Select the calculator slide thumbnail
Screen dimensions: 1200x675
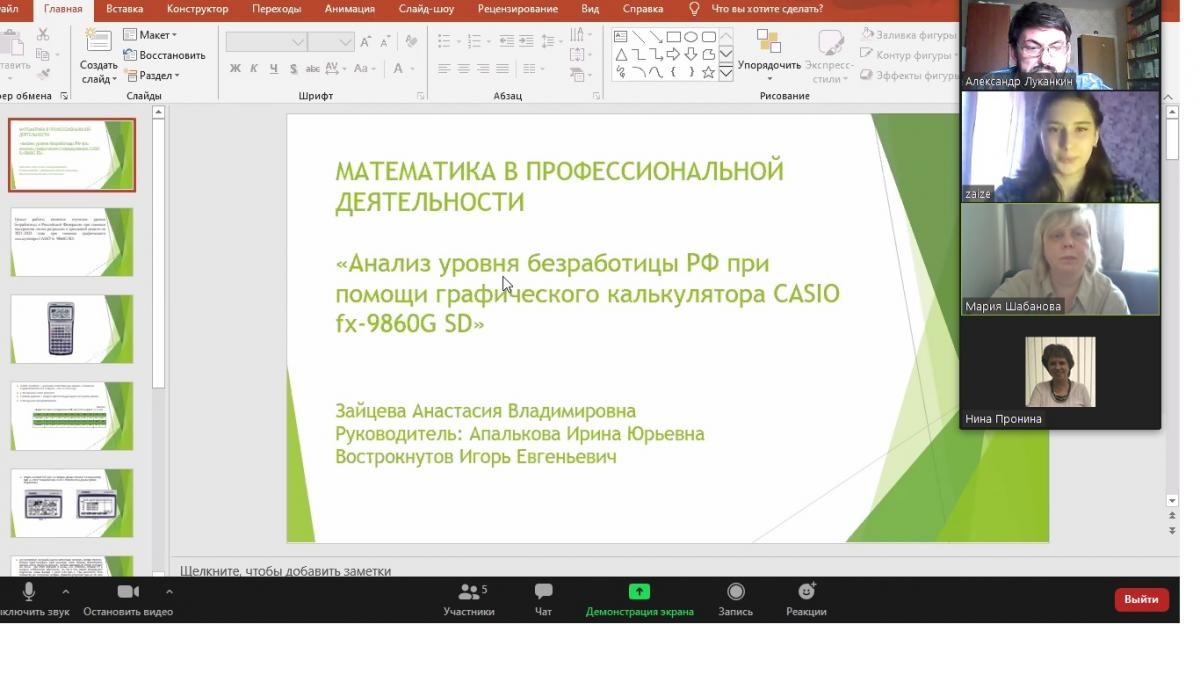[x=72, y=329]
